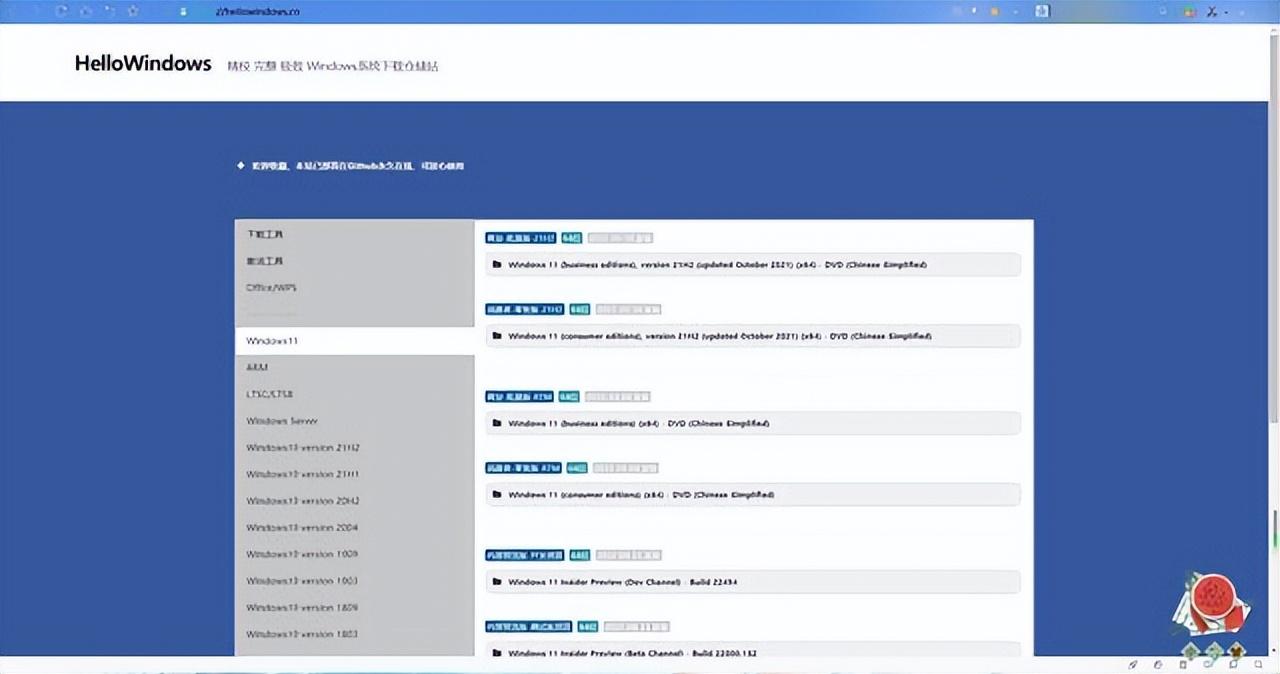Click the top sidebar item in gray panel
The image size is (1280, 674).
click(354, 234)
